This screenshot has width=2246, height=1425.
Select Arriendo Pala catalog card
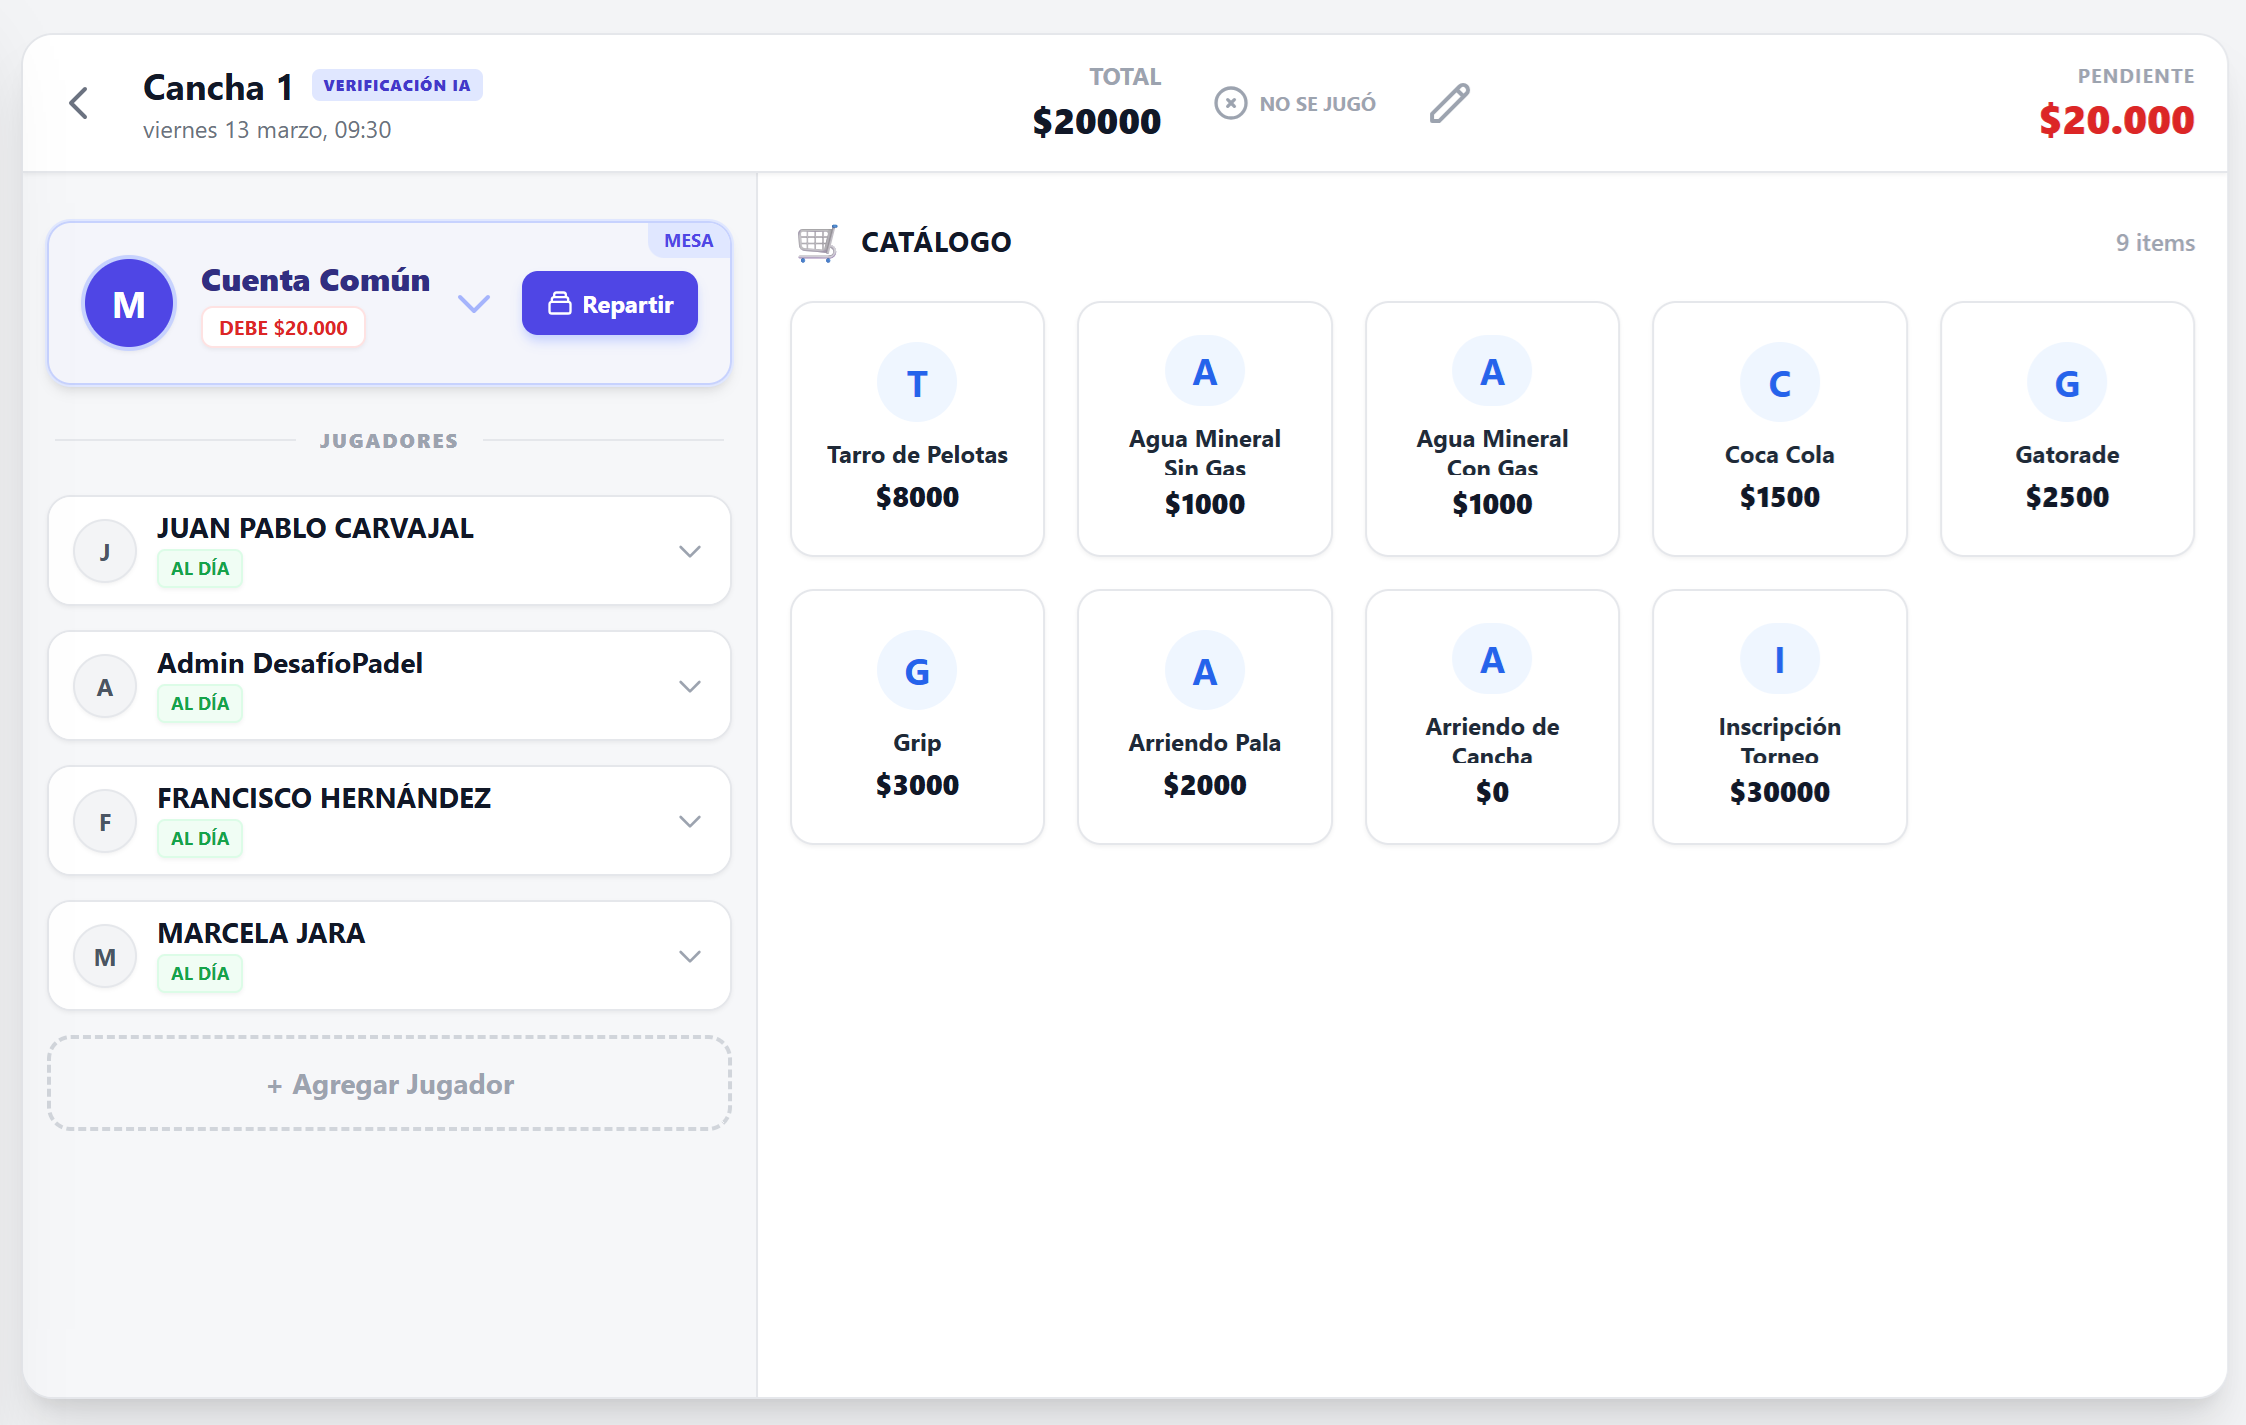click(x=1204, y=717)
